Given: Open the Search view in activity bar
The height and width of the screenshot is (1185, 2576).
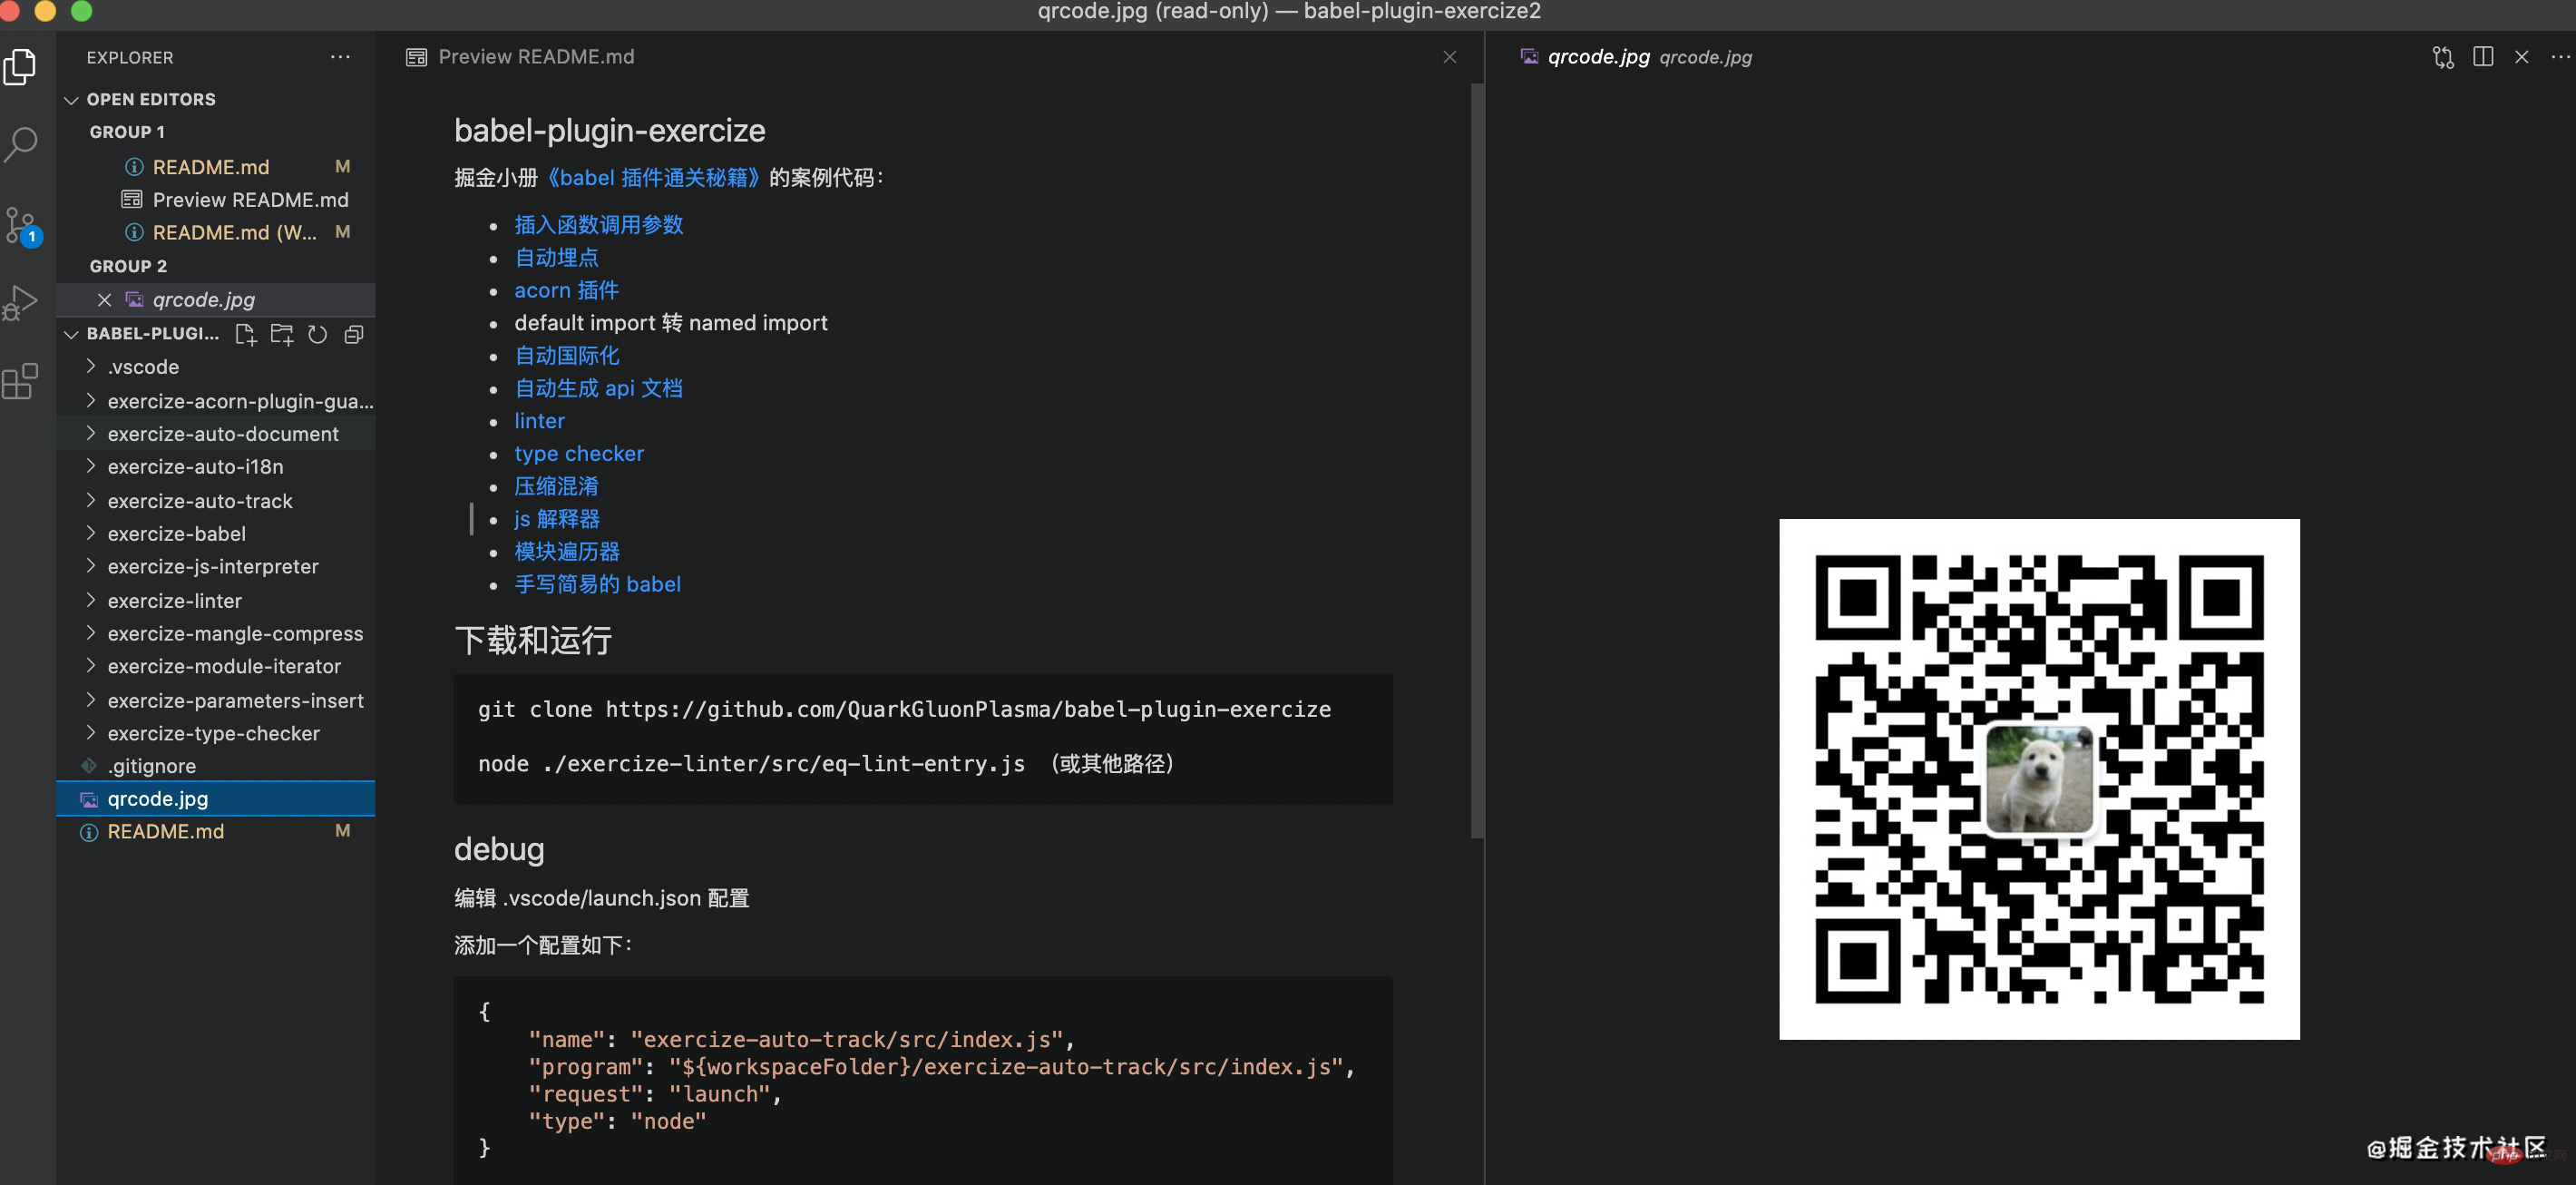Looking at the screenshot, I should click(x=21, y=144).
